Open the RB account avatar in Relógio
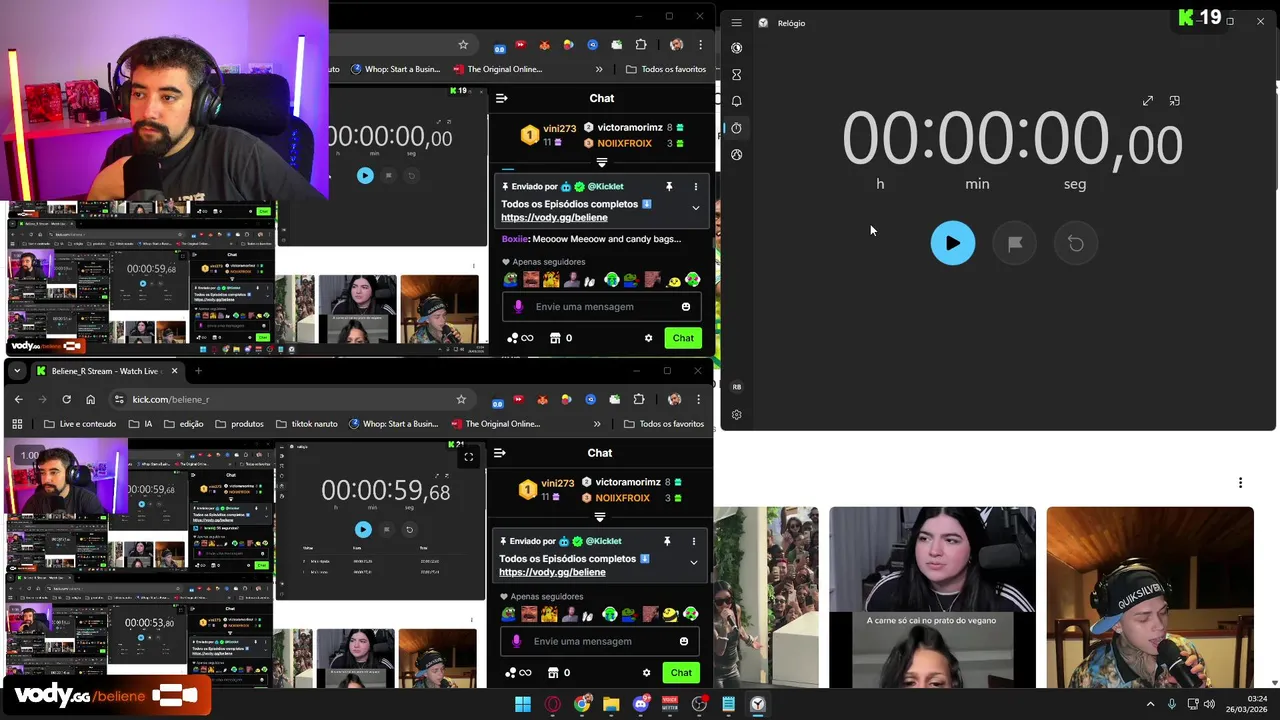 [737, 387]
